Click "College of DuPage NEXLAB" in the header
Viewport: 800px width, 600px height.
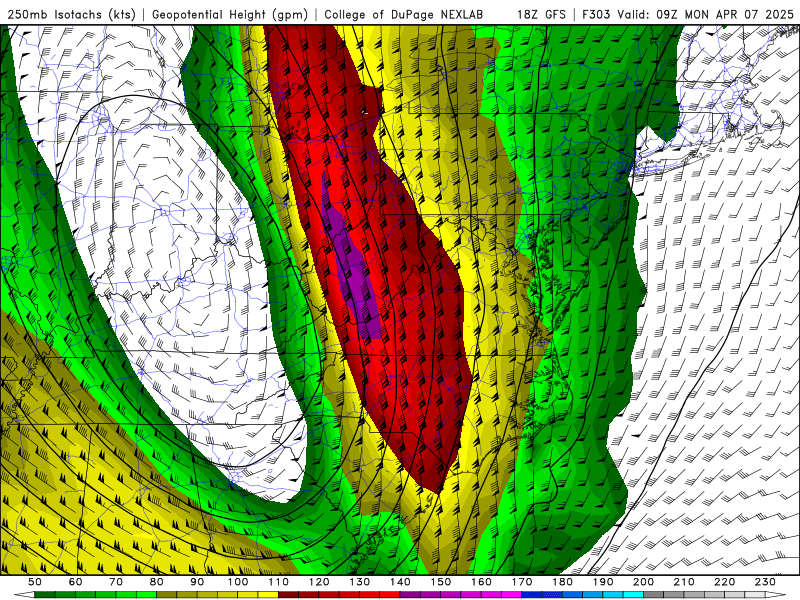[404, 15]
